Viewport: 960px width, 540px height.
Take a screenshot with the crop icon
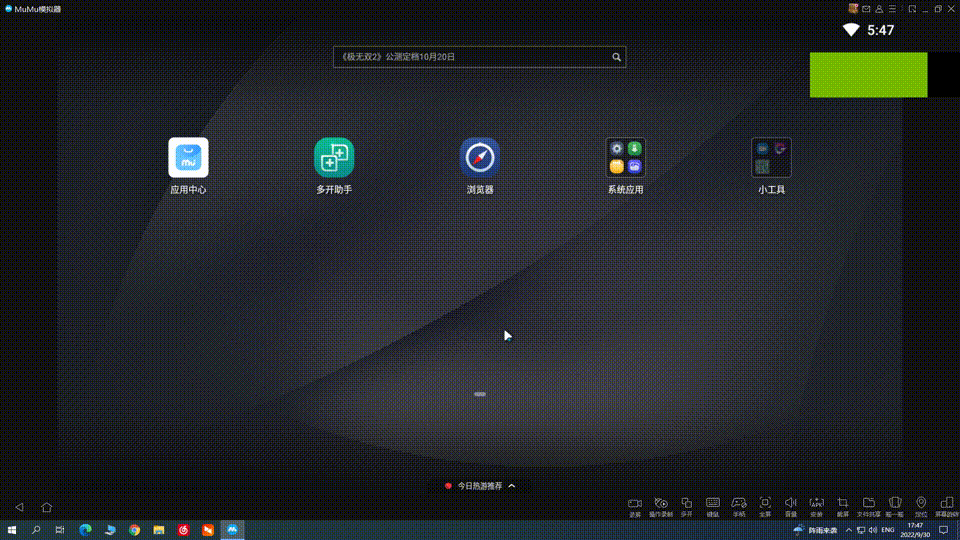[x=843, y=506]
